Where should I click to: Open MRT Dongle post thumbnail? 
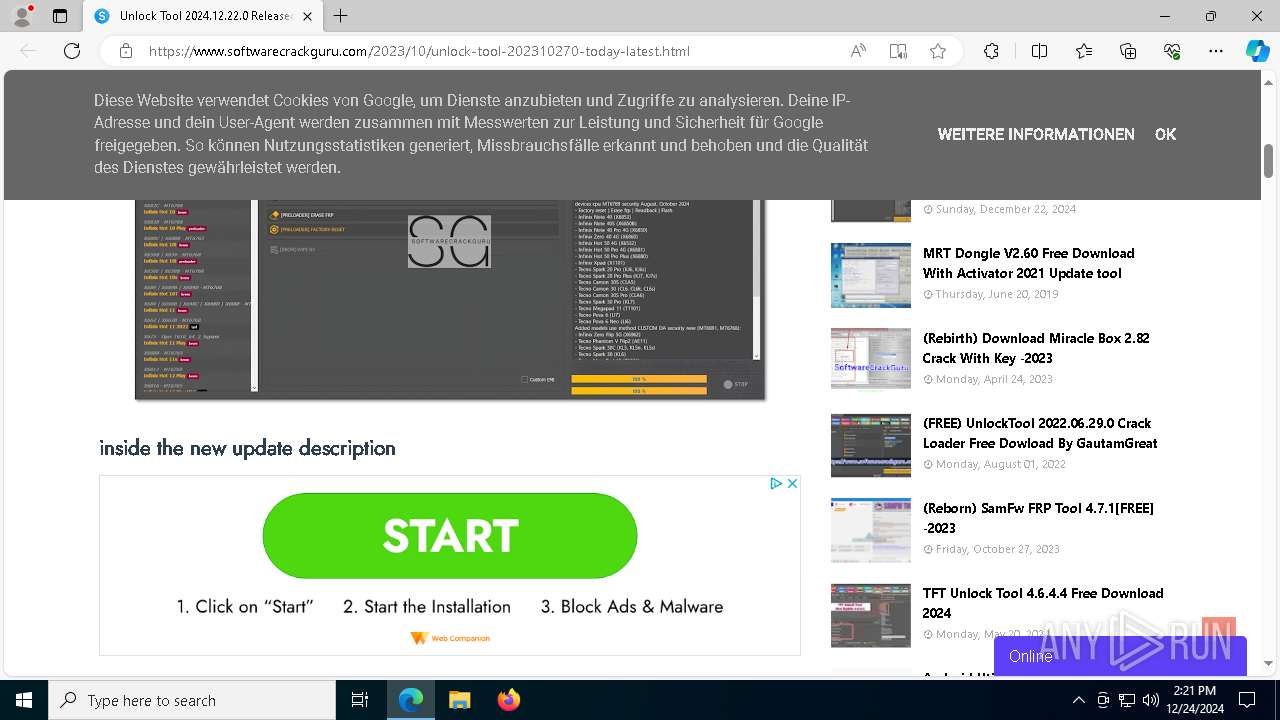tap(871, 275)
